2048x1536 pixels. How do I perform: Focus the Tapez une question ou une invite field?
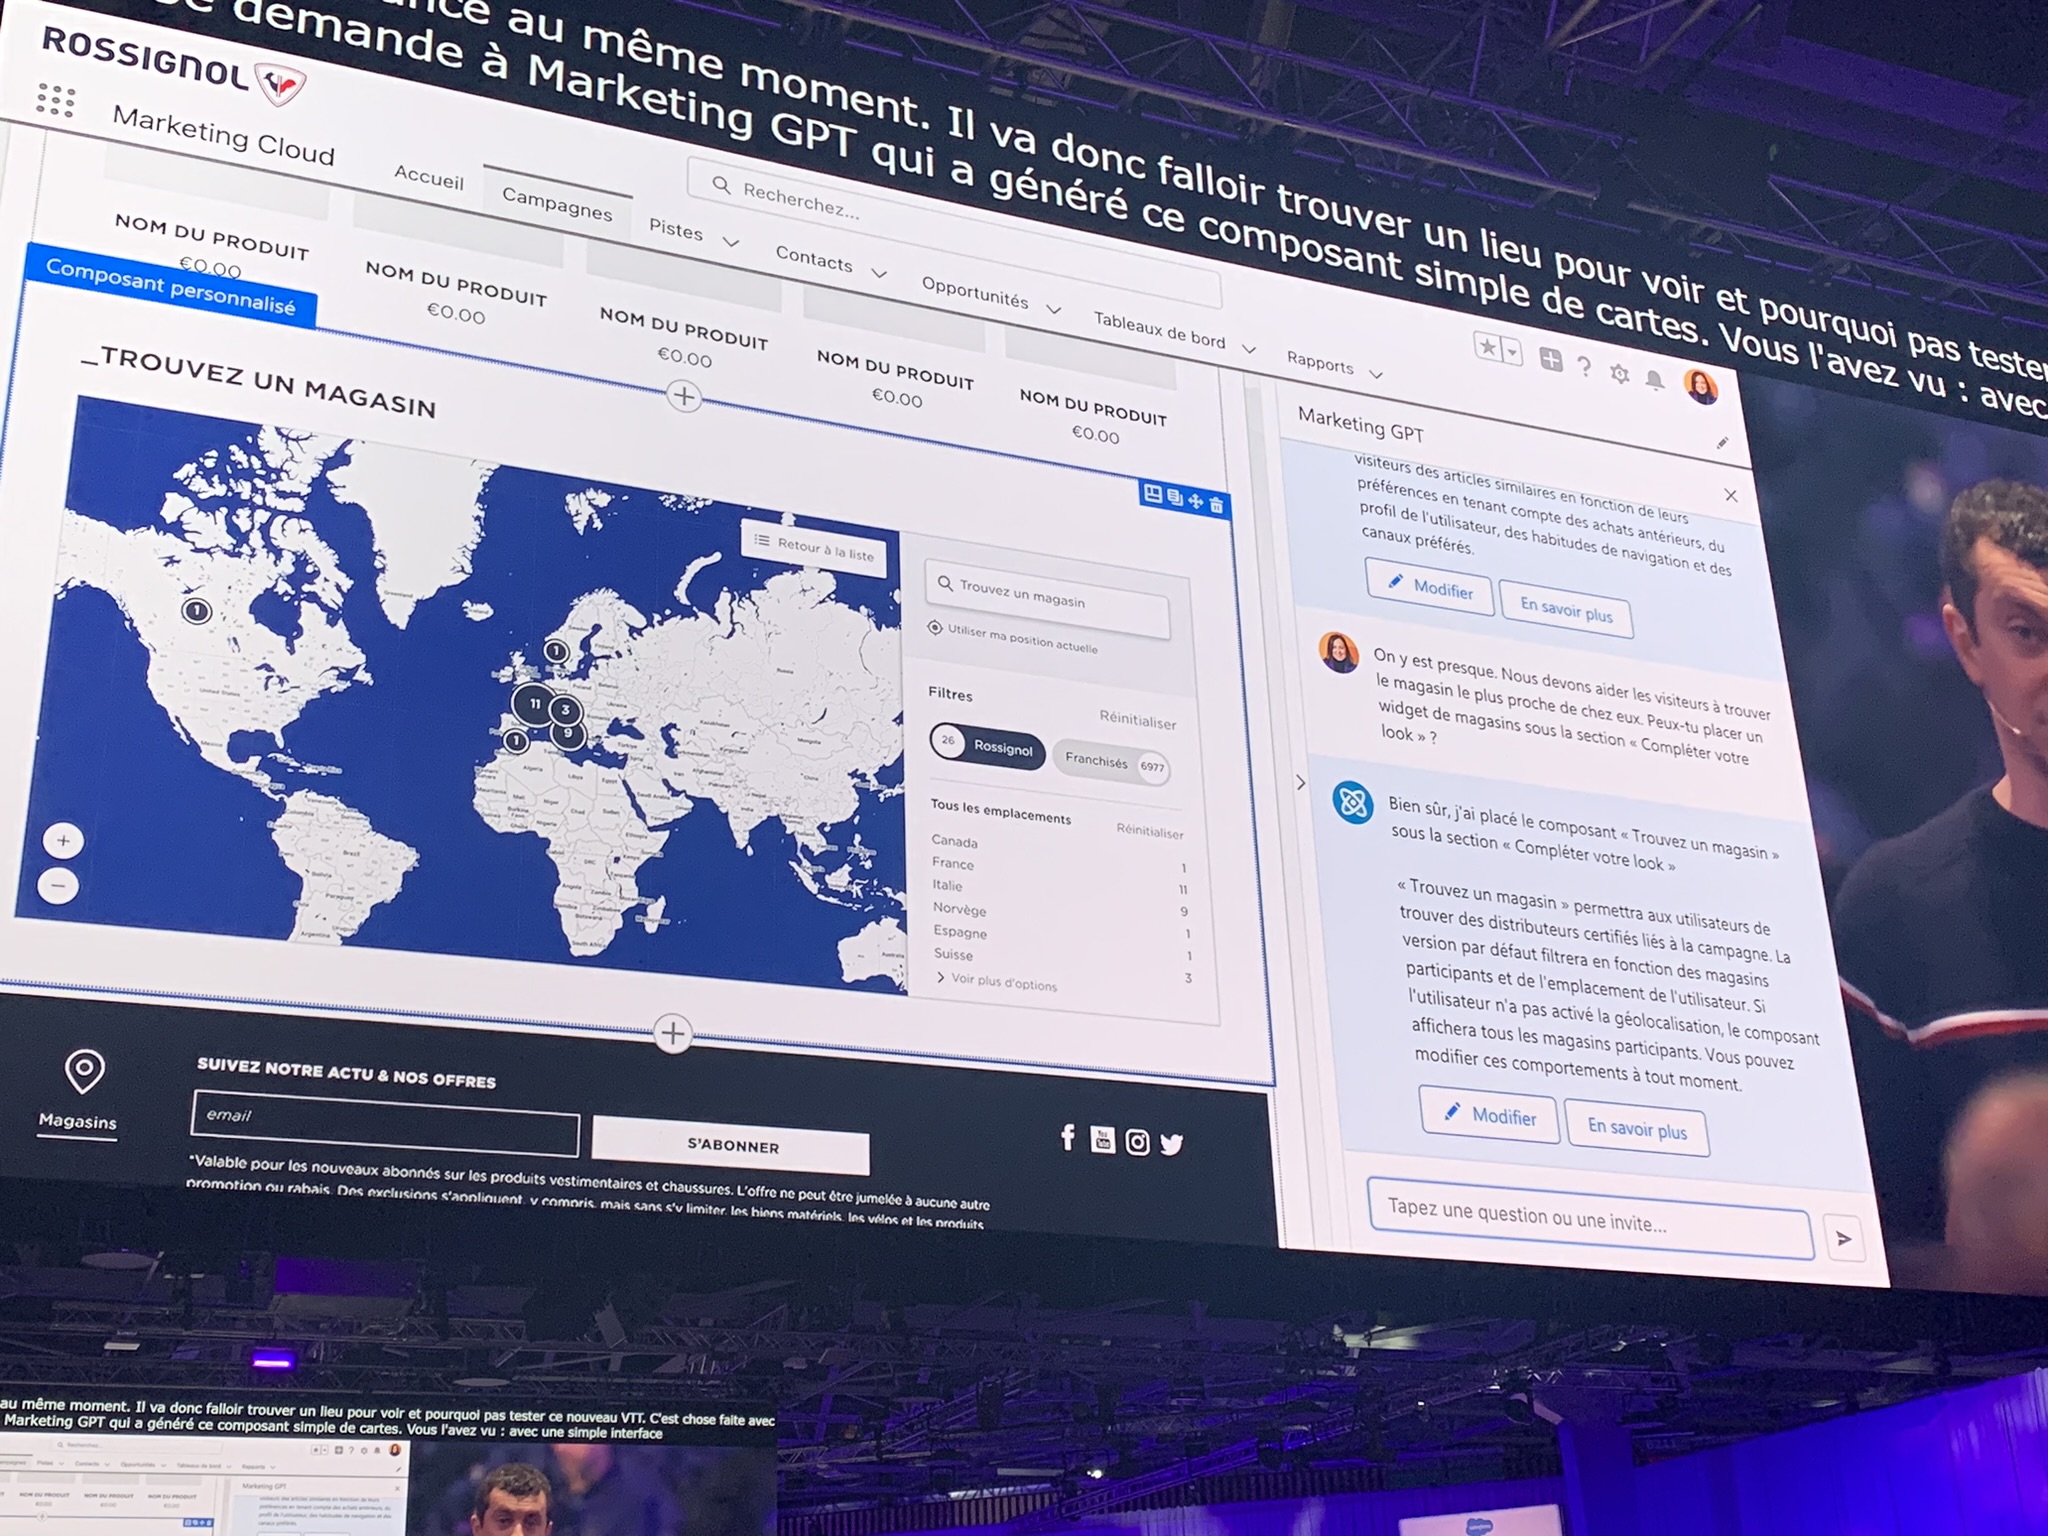click(x=1590, y=1219)
